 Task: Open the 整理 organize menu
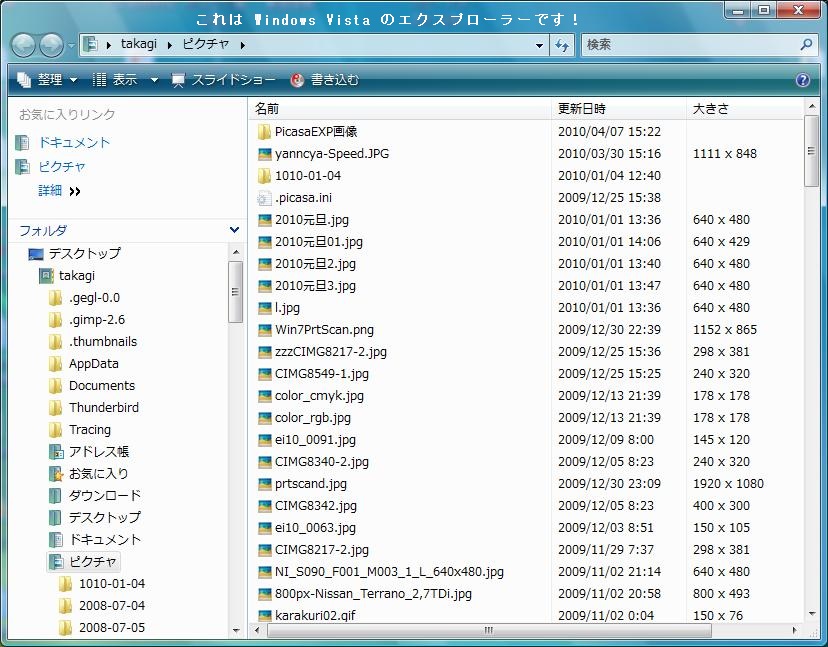pyautogui.click(x=47, y=80)
